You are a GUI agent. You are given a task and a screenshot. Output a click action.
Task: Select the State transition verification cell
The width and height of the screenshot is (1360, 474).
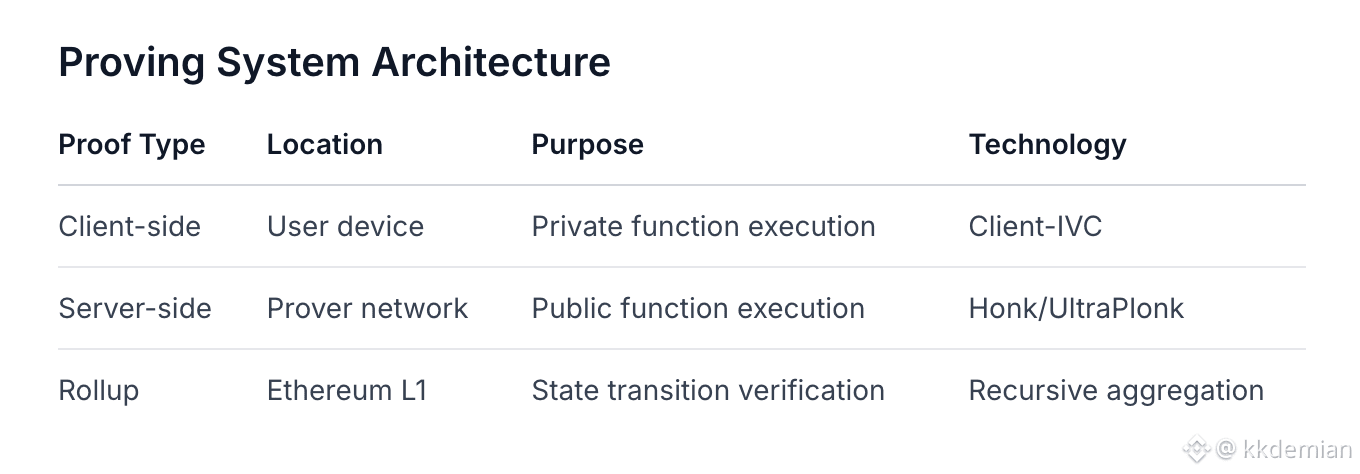pyautogui.click(x=708, y=390)
